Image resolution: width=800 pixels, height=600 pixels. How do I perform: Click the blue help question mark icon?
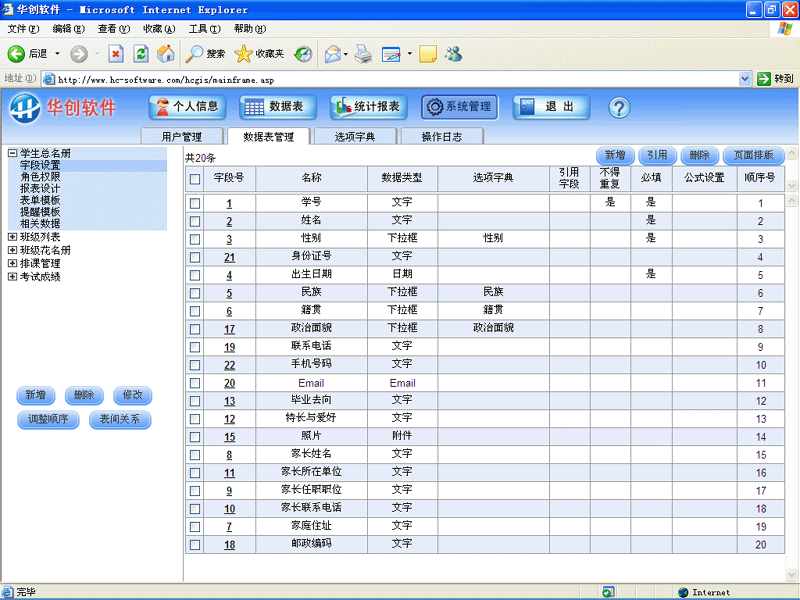618,107
